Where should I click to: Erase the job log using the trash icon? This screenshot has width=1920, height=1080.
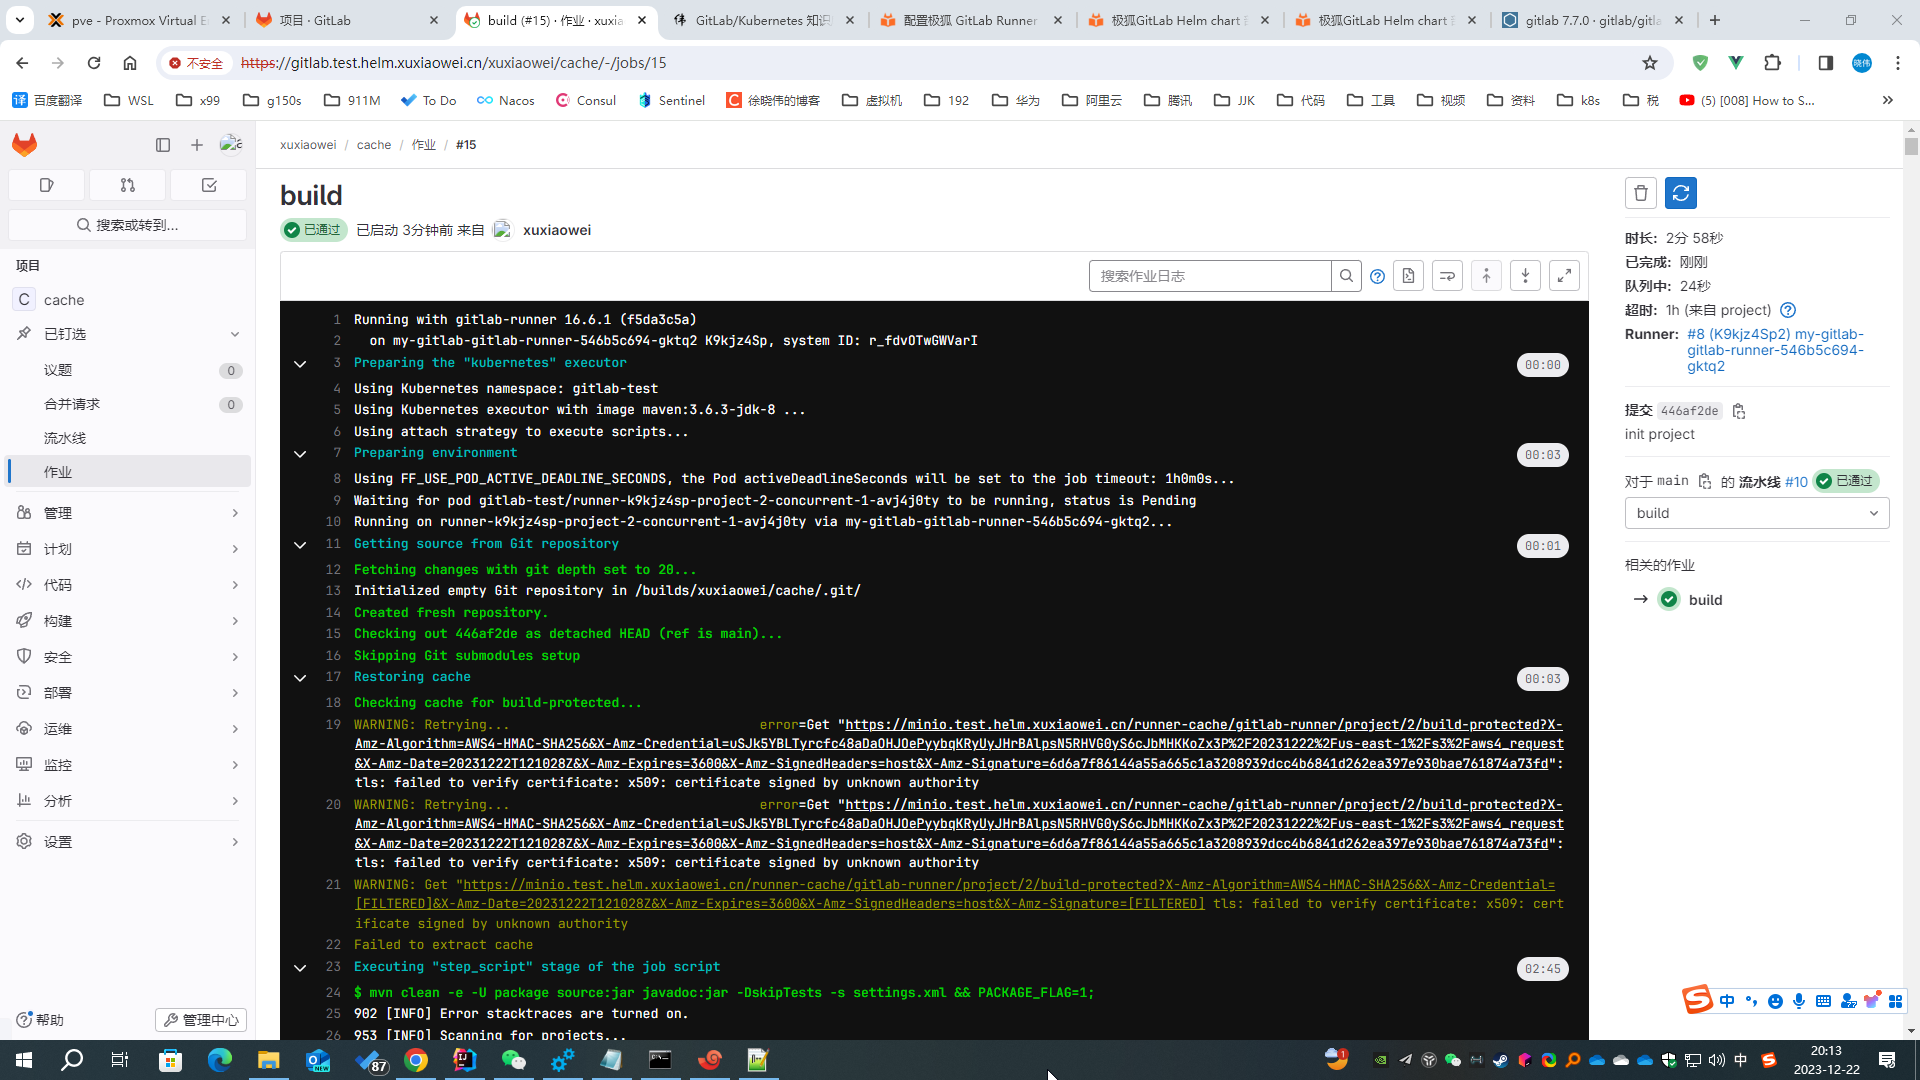click(x=1640, y=193)
